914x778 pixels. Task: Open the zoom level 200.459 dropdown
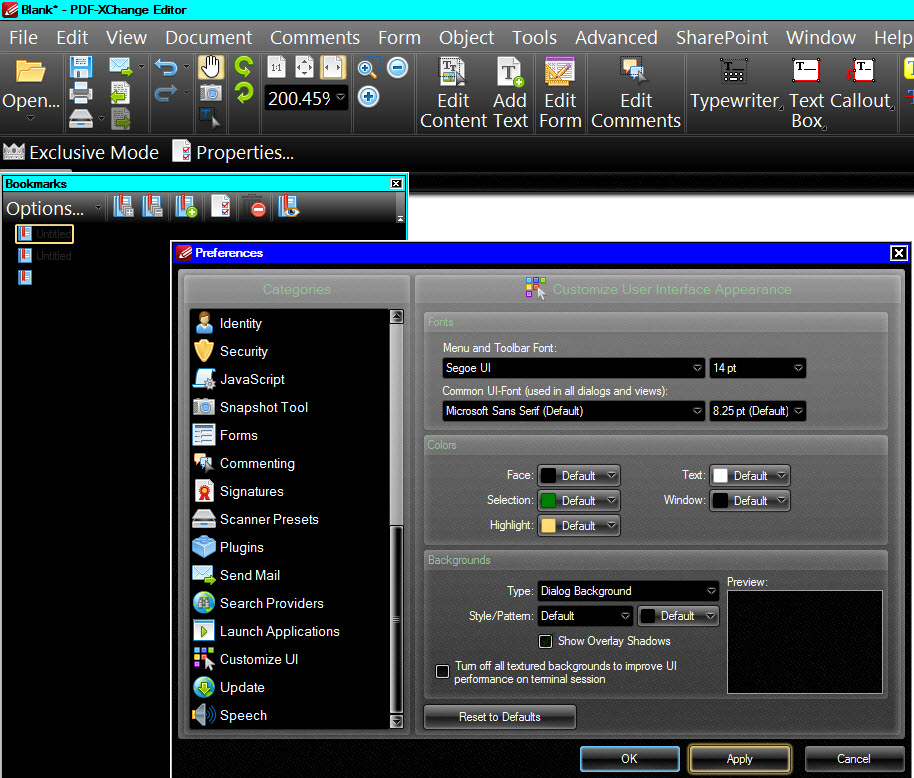click(x=340, y=98)
